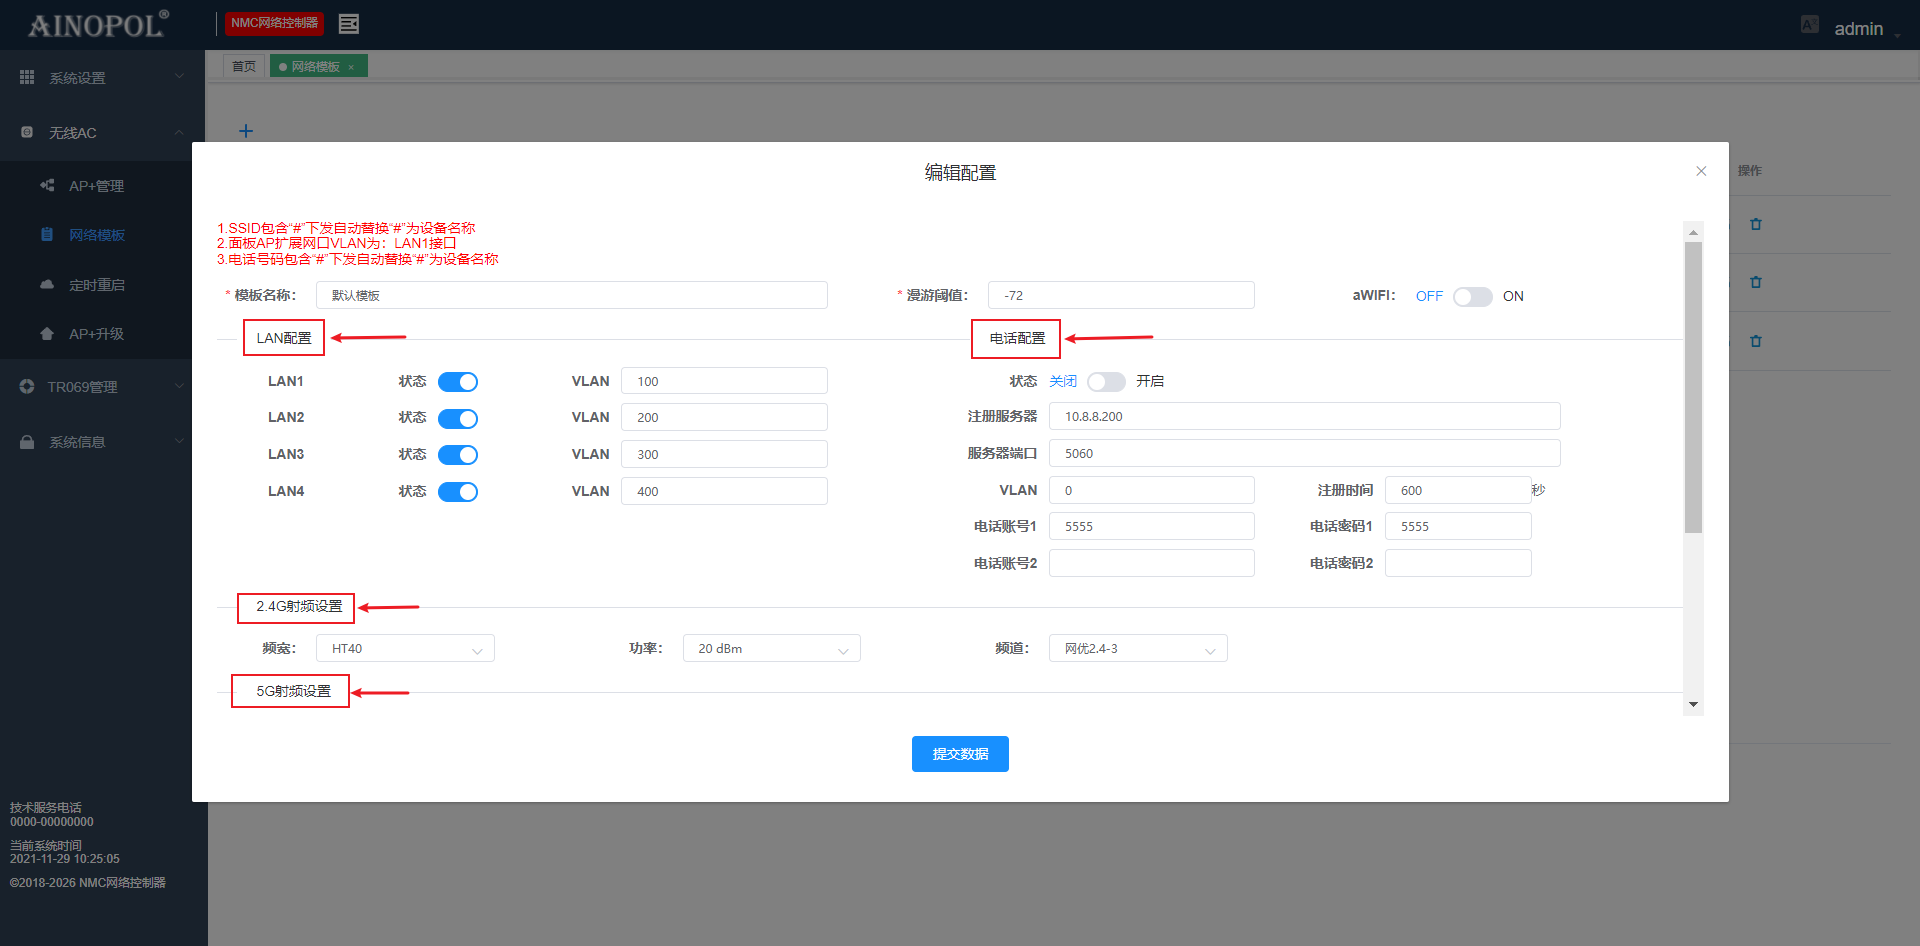Switch to the 首页 tab
The width and height of the screenshot is (1920, 946).
(244, 66)
